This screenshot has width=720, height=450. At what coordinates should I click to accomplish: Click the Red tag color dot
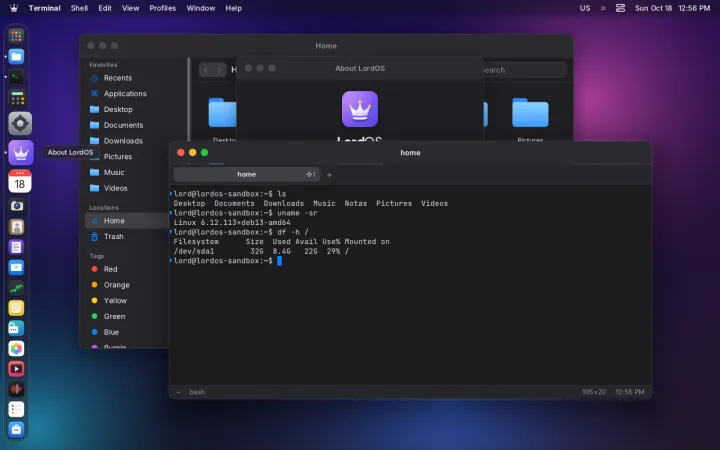coord(95,269)
